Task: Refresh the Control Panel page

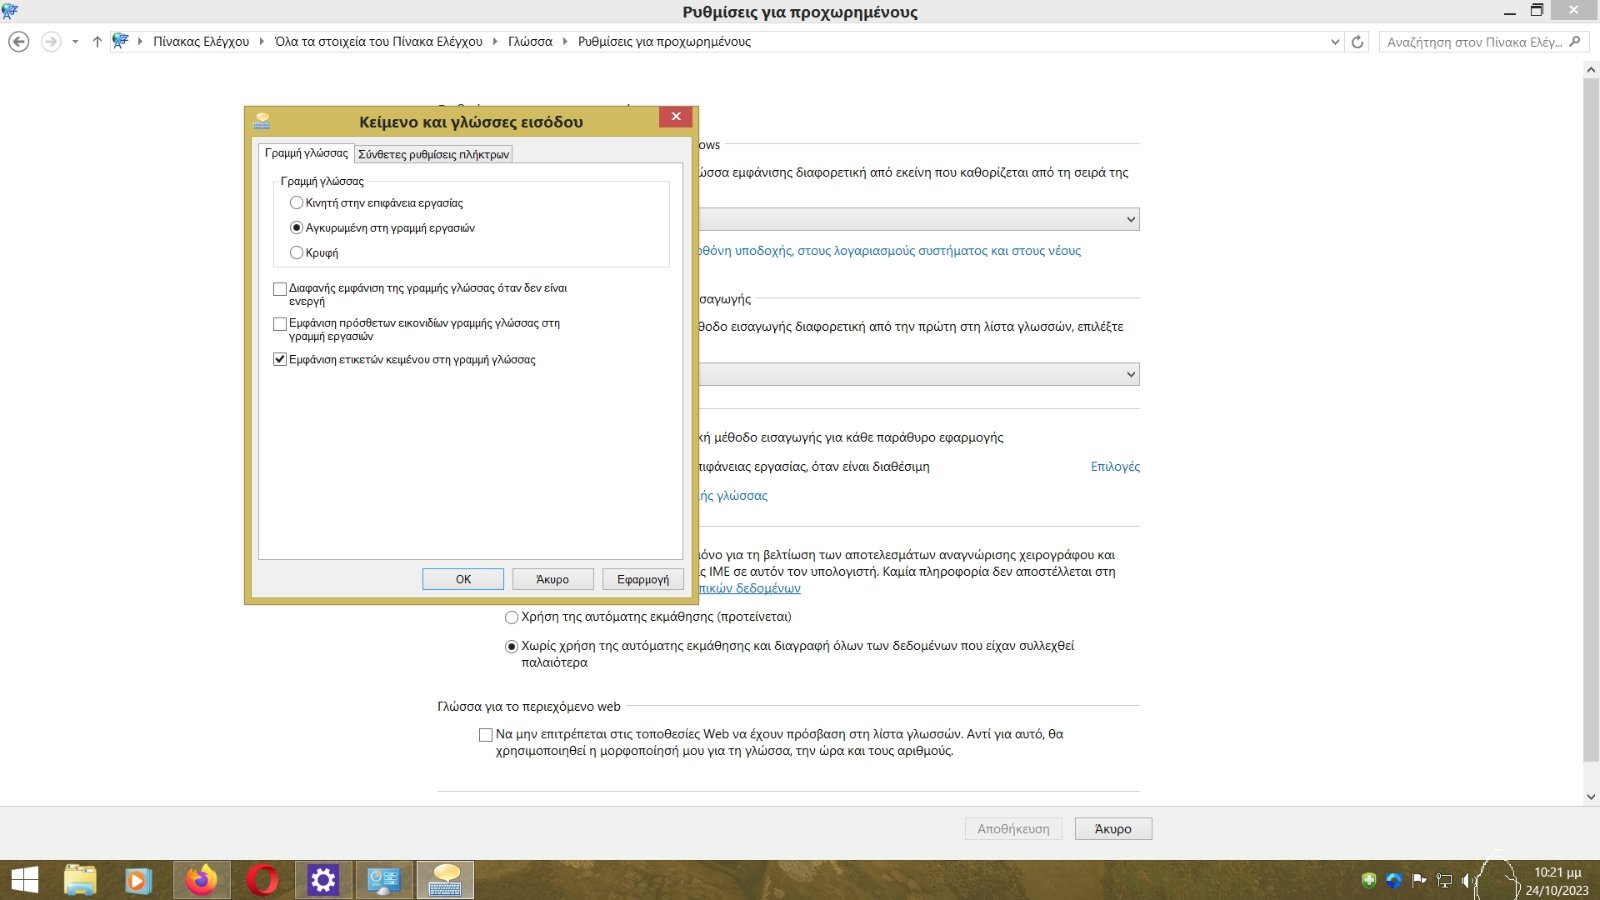Action: (1357, 42)
